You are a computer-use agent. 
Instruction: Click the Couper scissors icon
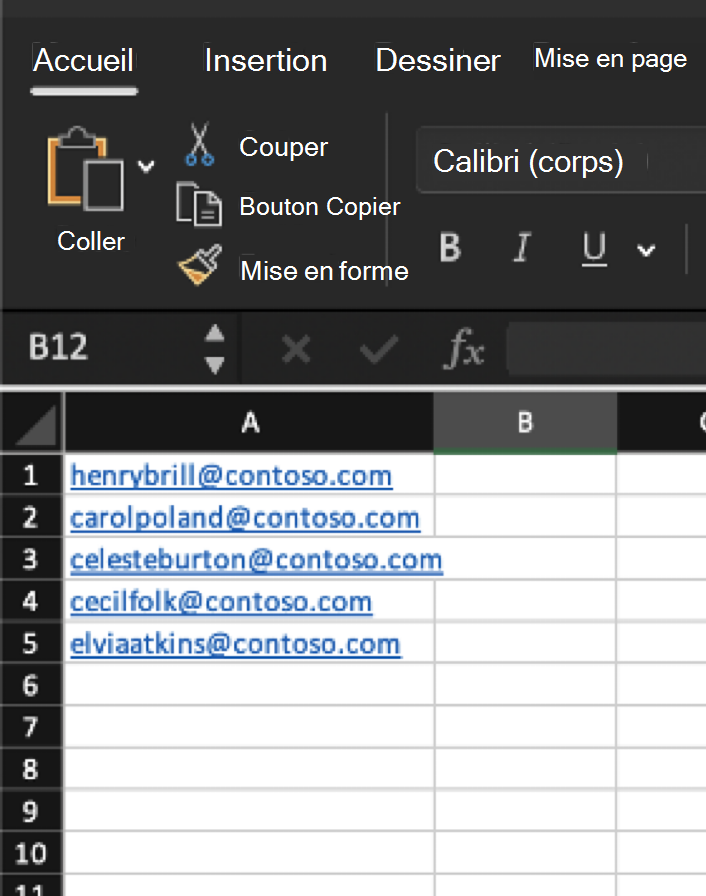(199, 145)
